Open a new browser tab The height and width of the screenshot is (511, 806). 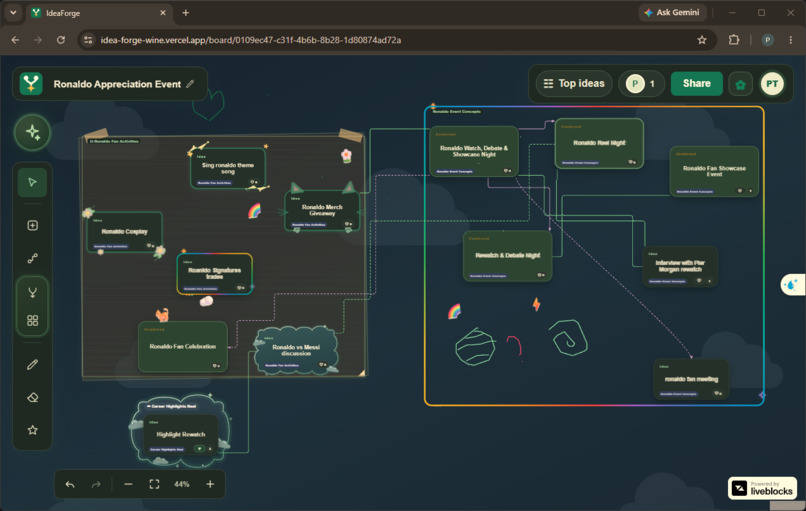[186, 12]
